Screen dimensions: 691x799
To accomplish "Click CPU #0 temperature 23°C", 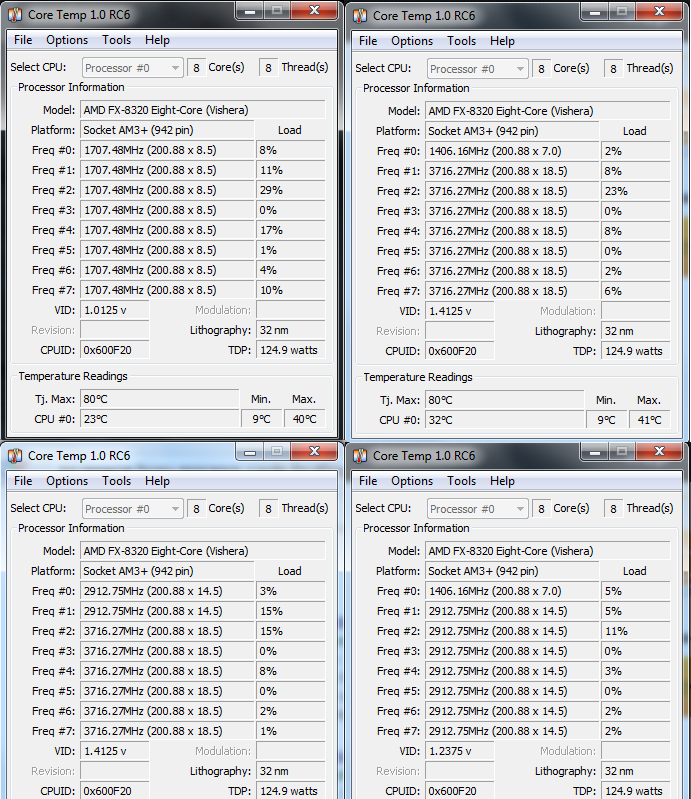I will coord(160,419).
